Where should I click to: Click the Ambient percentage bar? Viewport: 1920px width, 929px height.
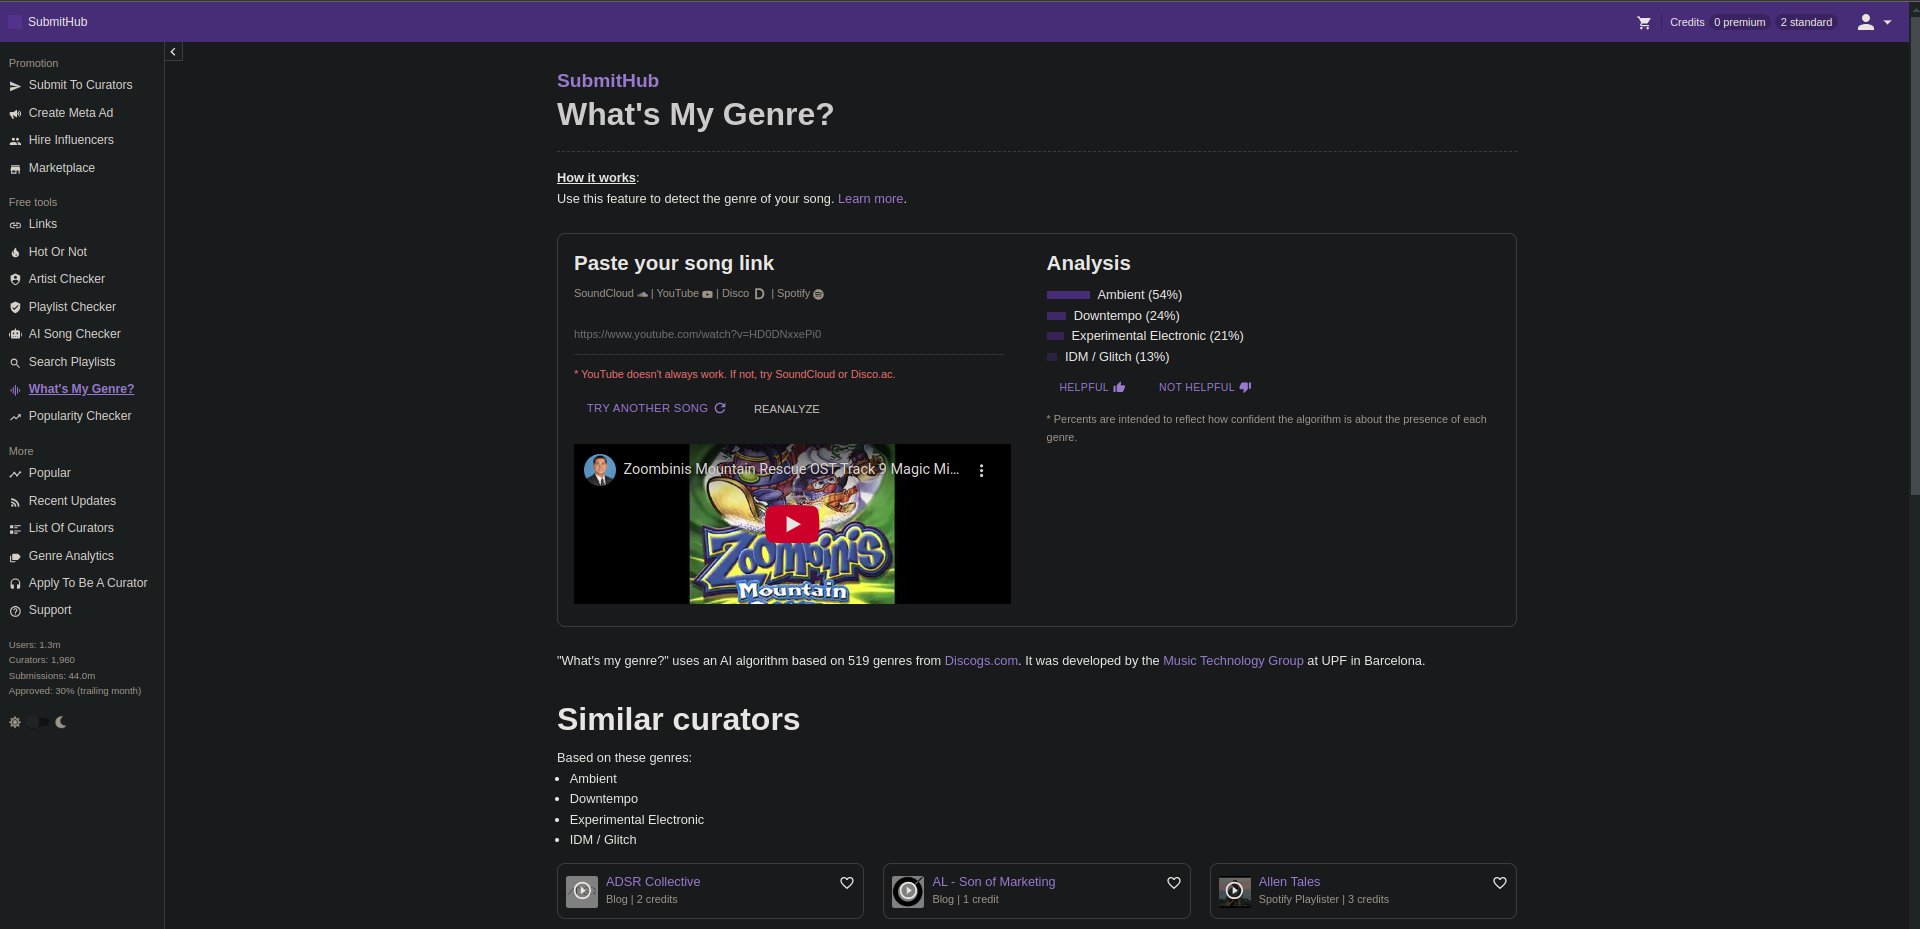[x=1068, y=295]
